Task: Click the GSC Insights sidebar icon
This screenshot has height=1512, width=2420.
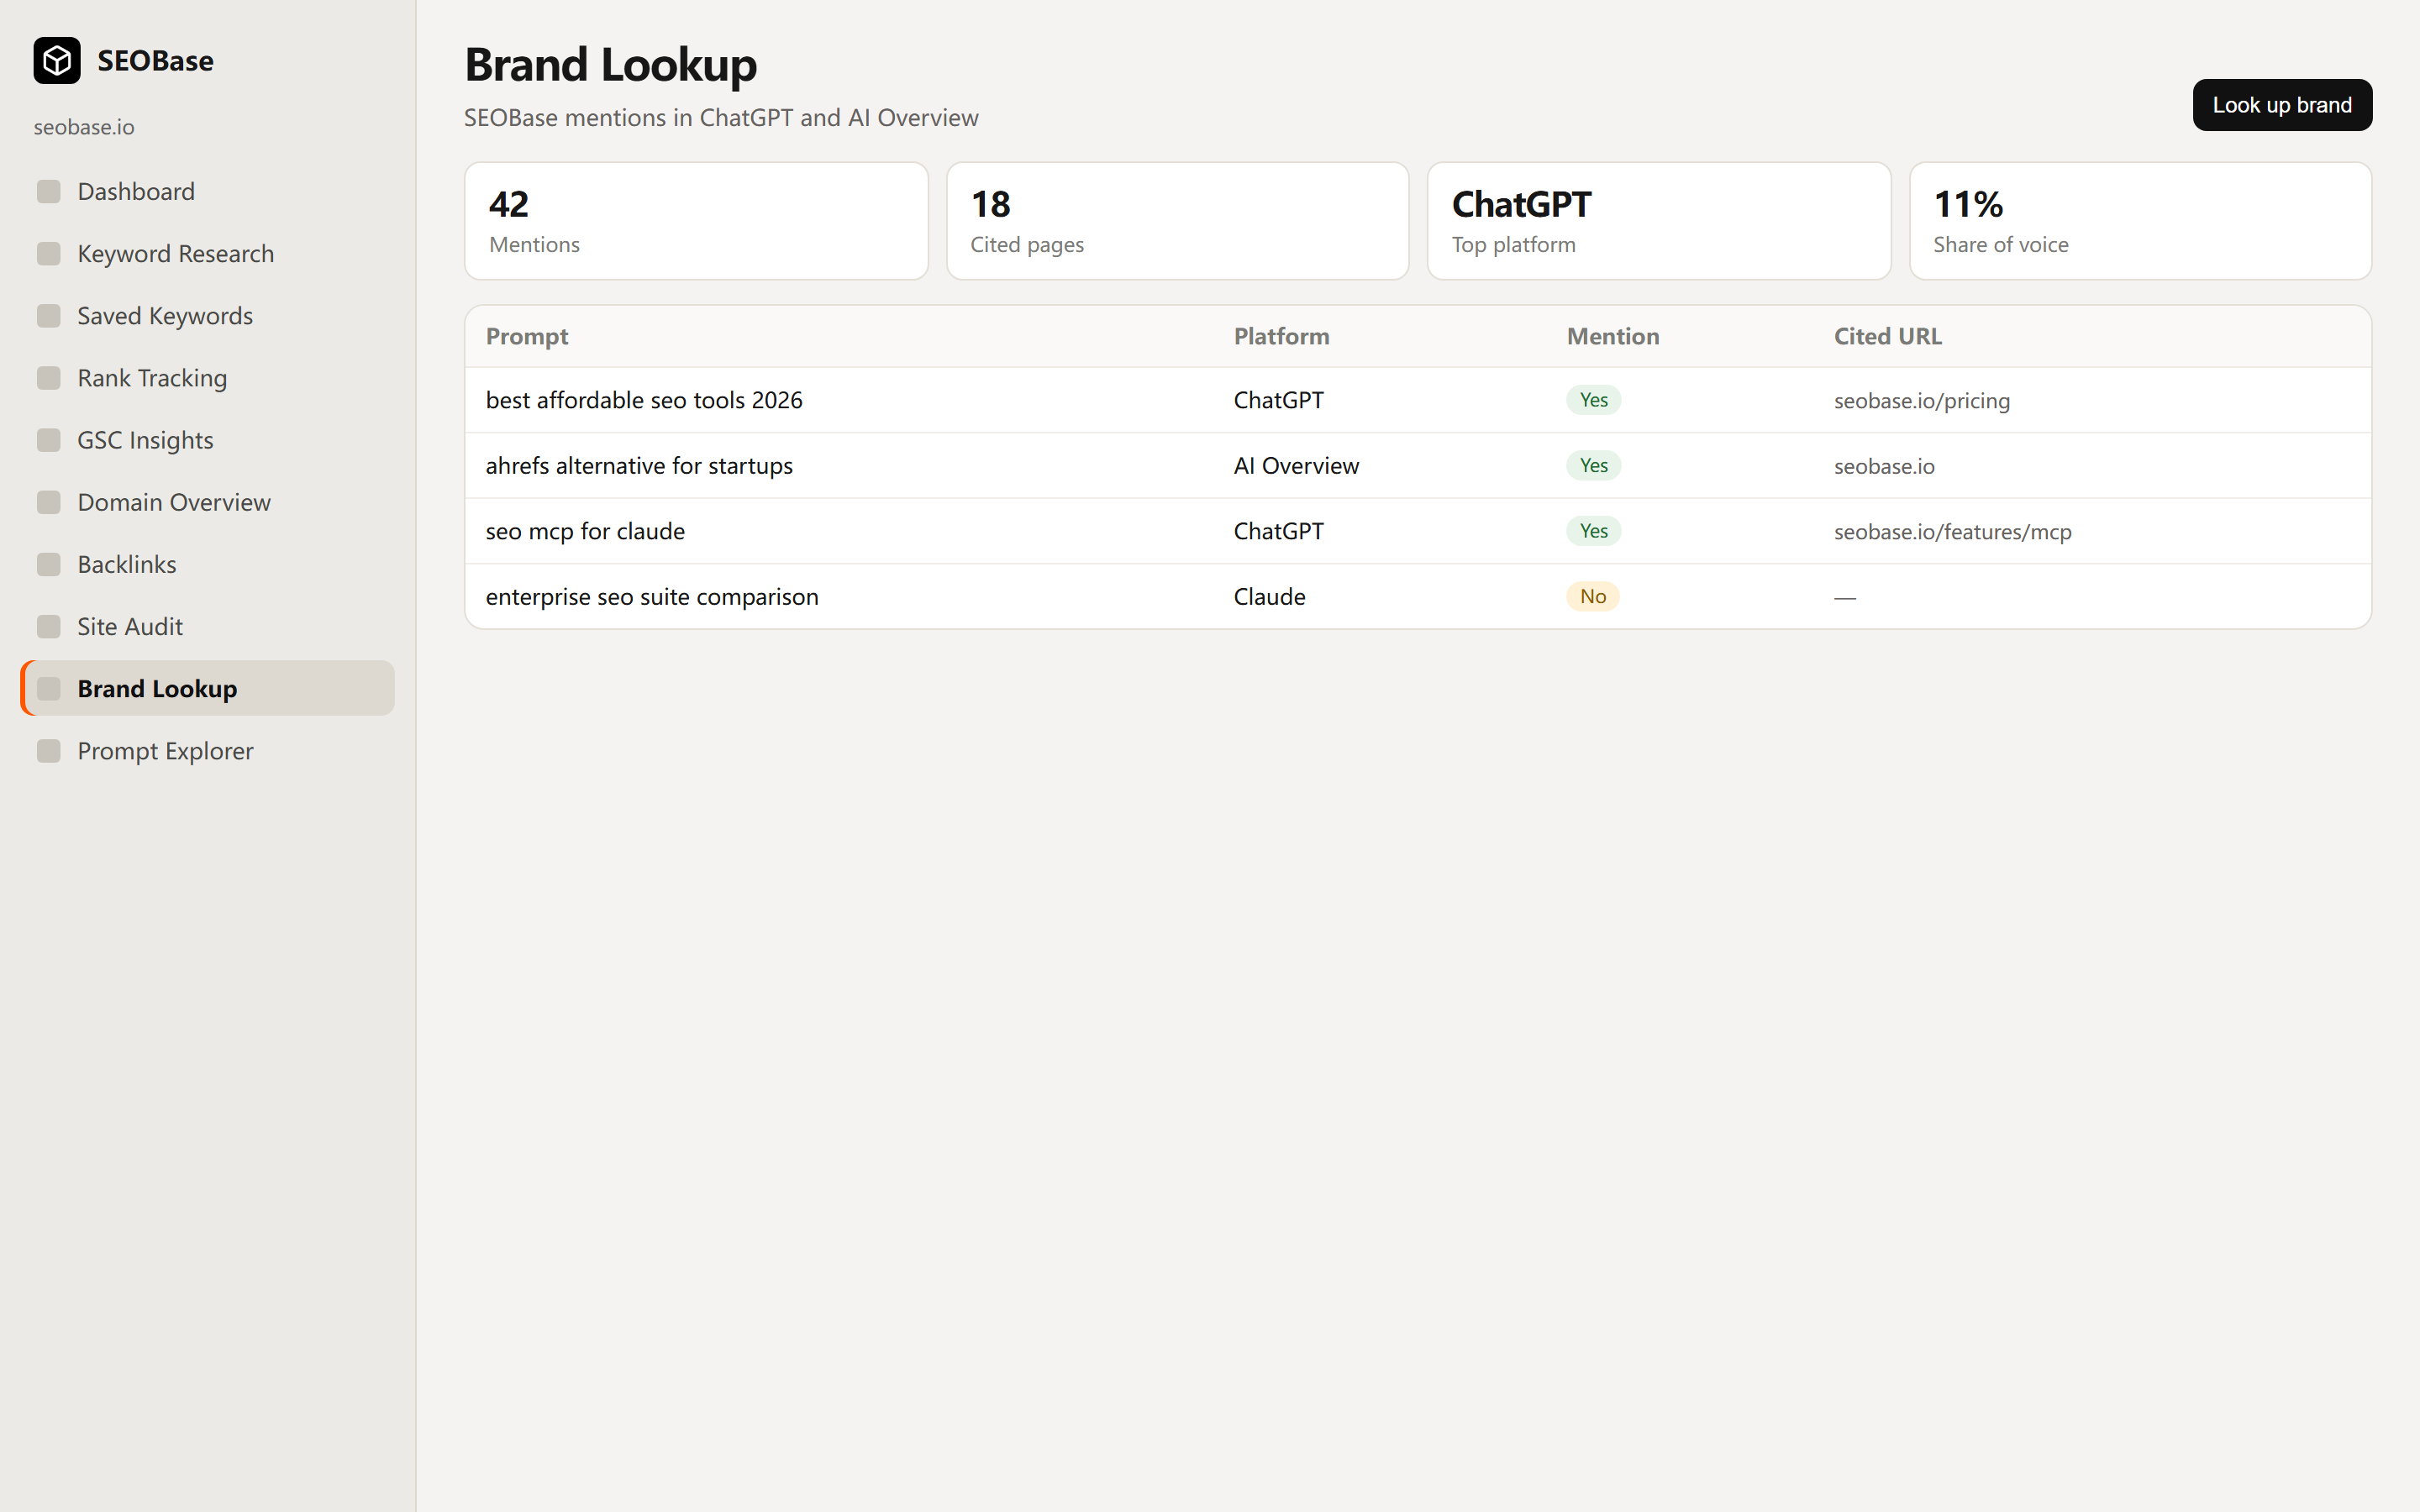Action: (x=49, y=440)
